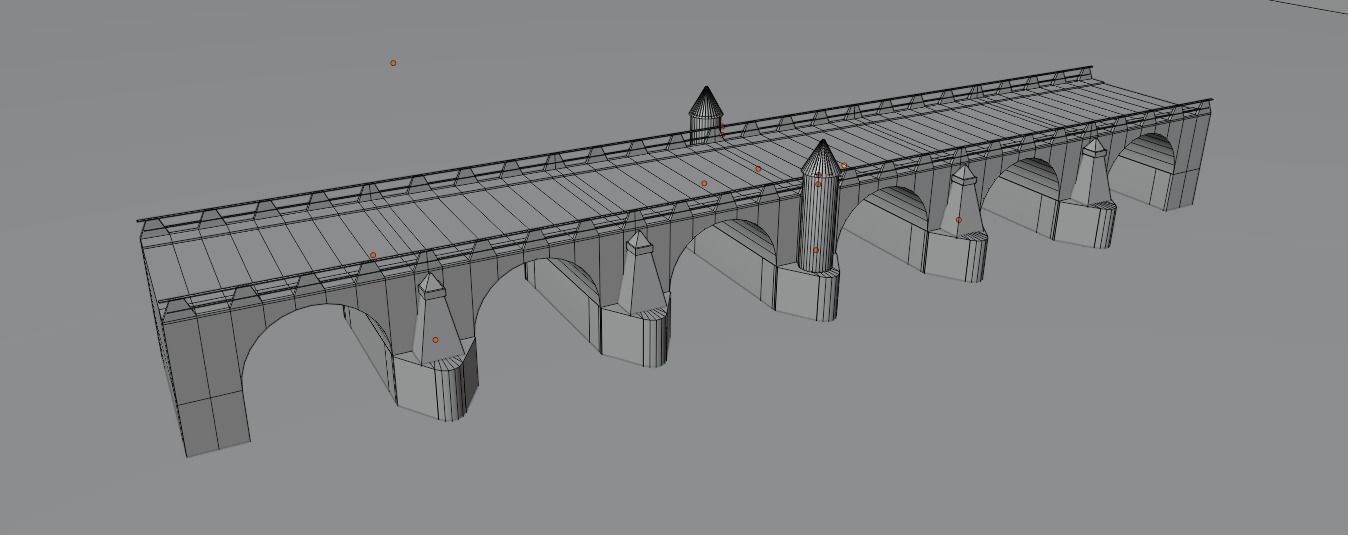1348x535 pixels.
Task: Select the far round tower behind the bridge railing
Action: (706, 116)
